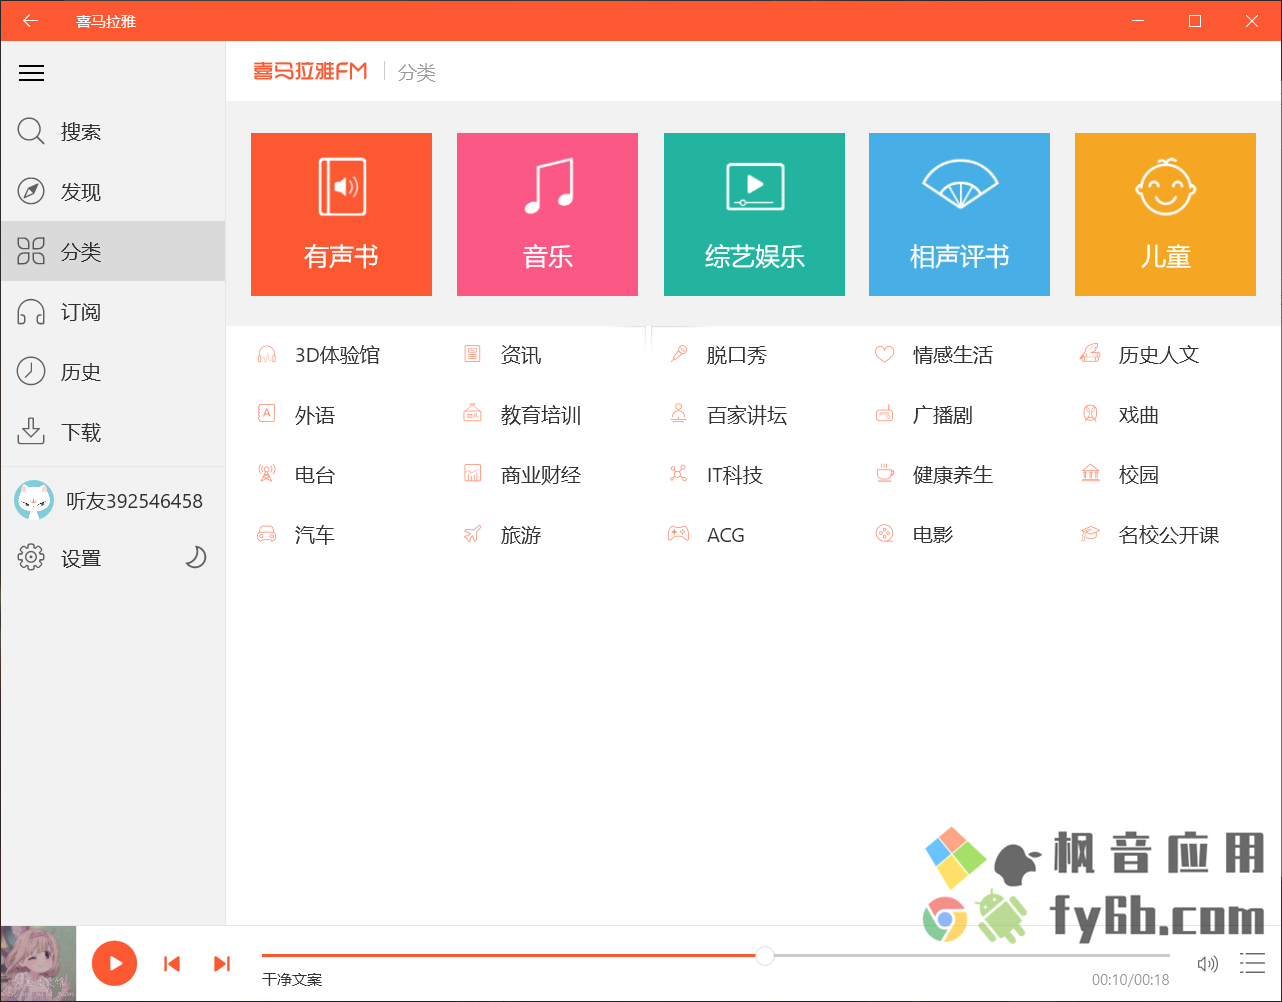Click the magnifier search icon
Viewport: 1282px width, 1002px height.
32,132
